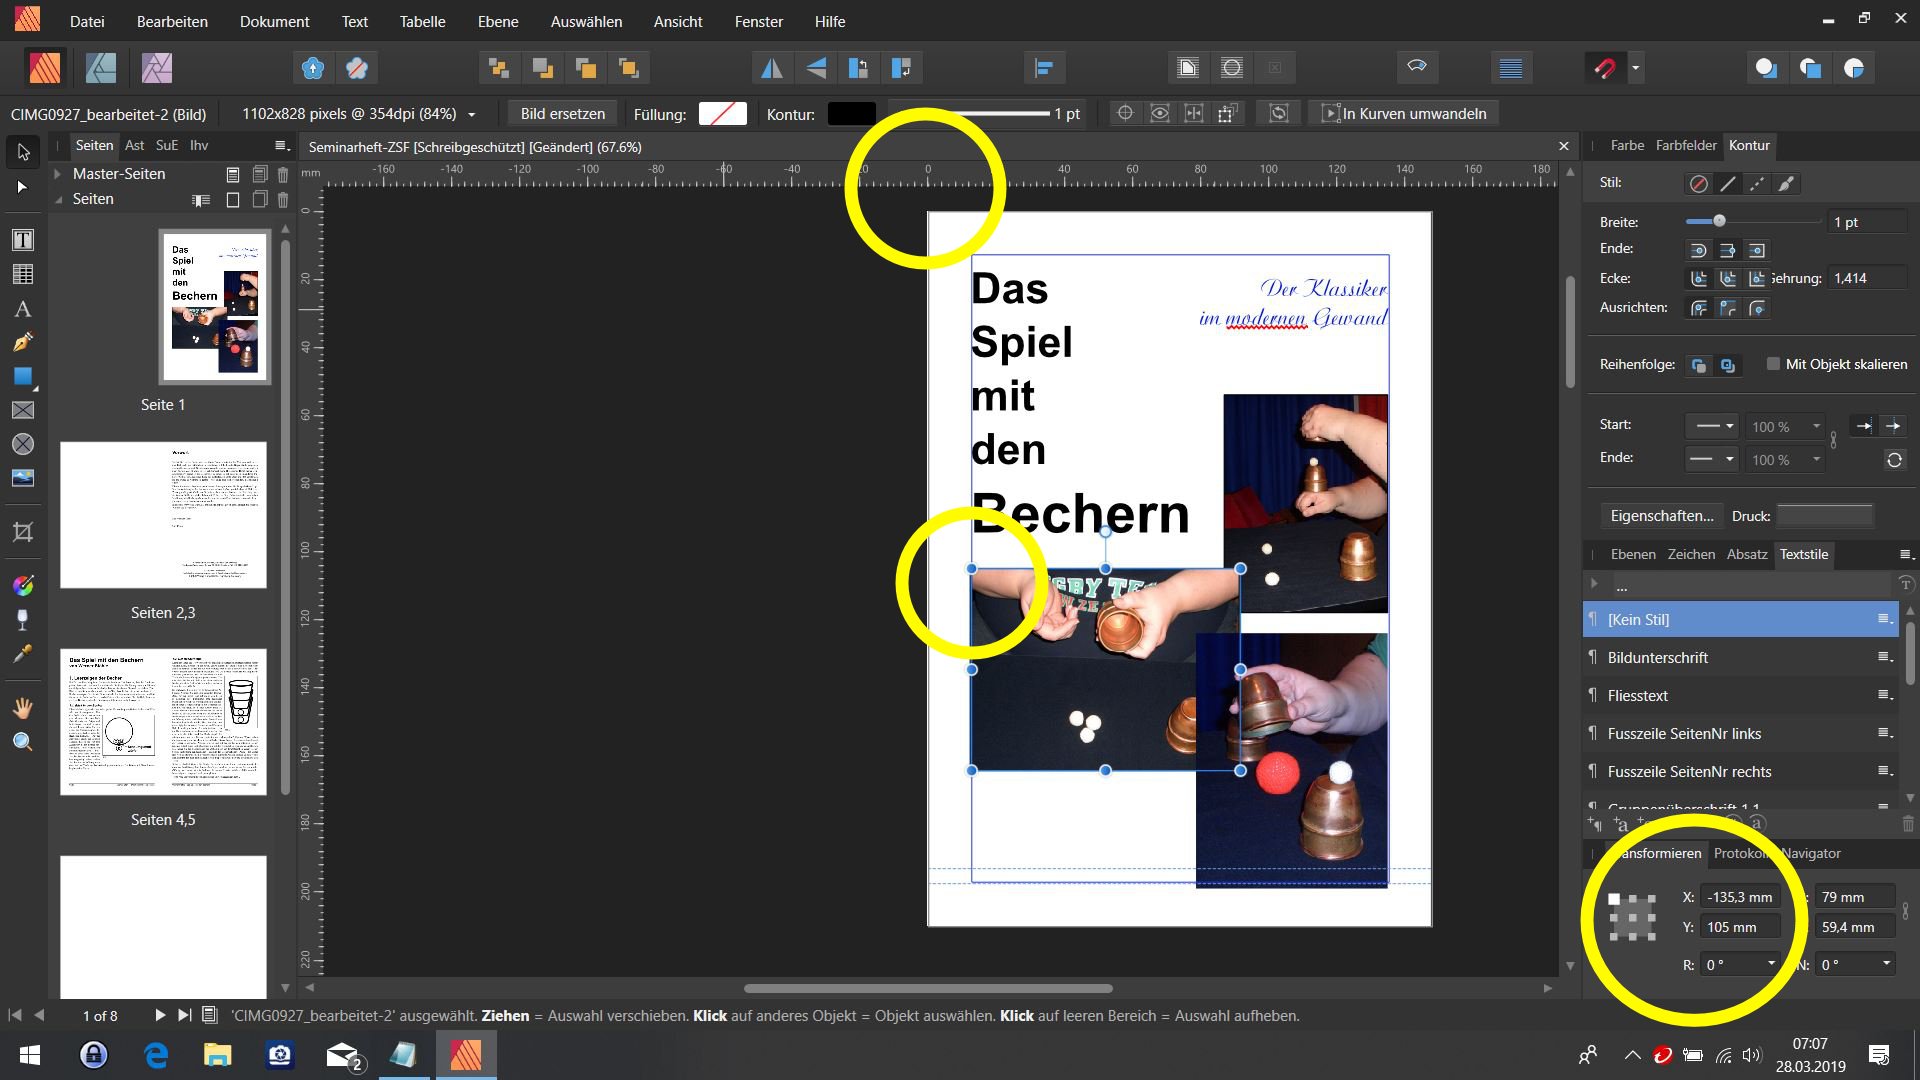Select the Transparency tool
The image size is (1920, 1080).
click(23, 620)
